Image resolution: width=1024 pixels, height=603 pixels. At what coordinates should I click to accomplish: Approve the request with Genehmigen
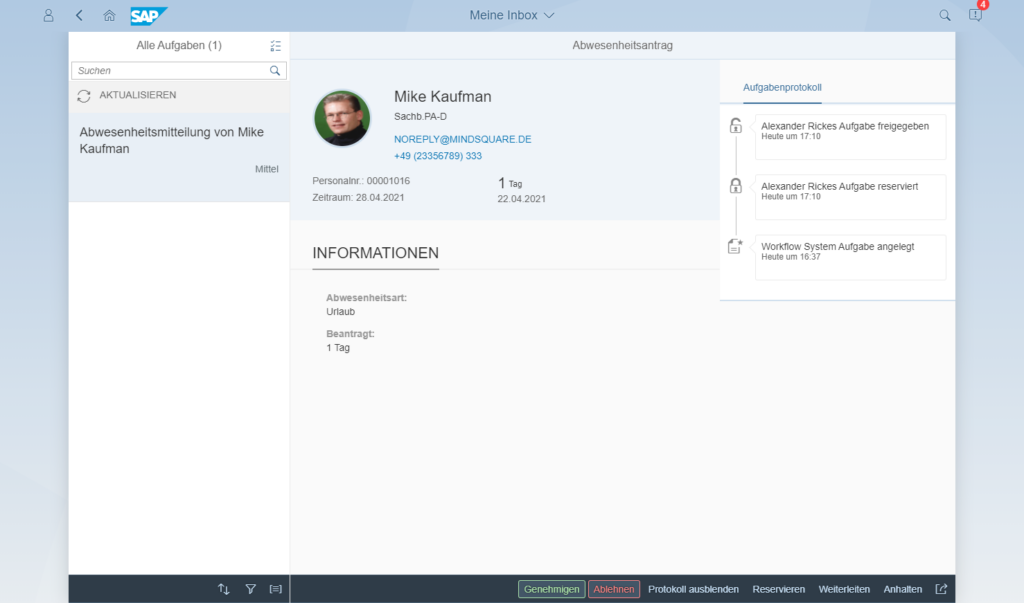pos(551,589)
